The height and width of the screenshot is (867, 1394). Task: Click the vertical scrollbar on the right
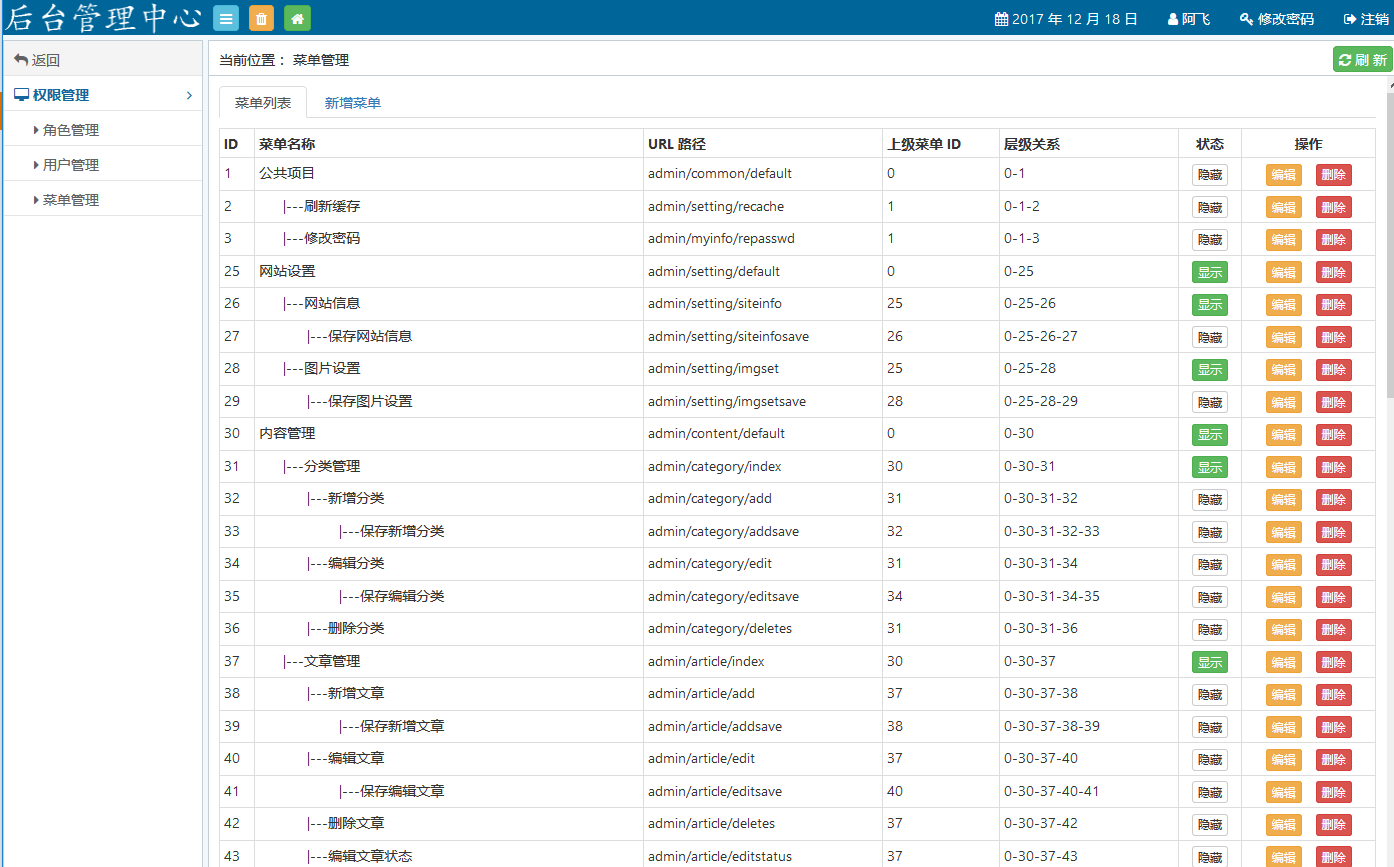tap(1389, 250)
